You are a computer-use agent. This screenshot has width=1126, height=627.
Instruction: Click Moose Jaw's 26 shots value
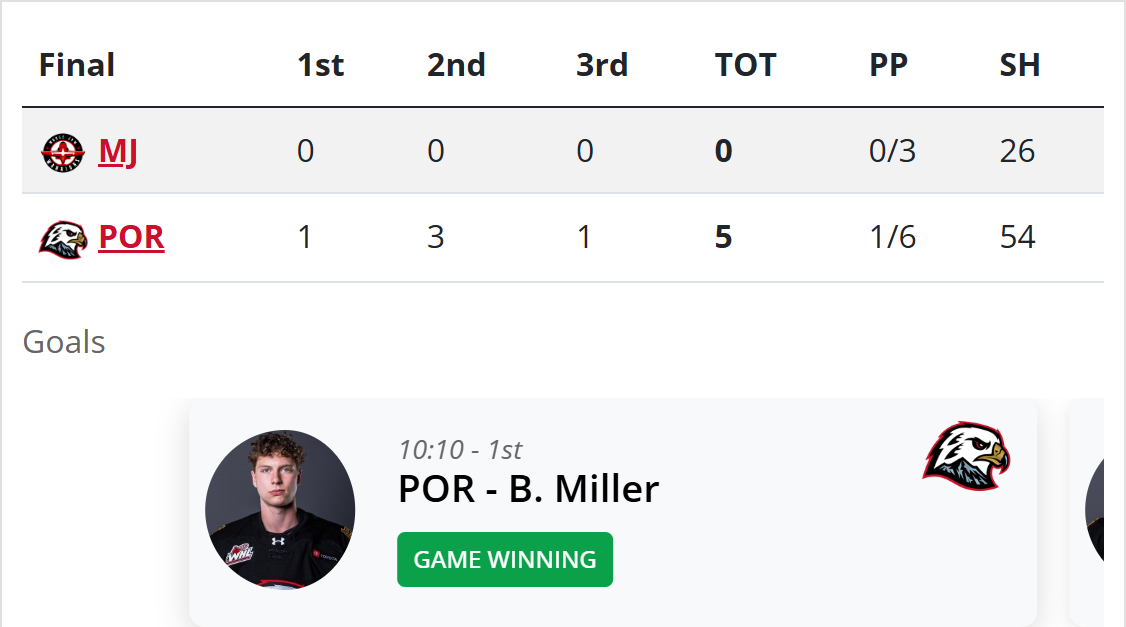(1017, 152)
